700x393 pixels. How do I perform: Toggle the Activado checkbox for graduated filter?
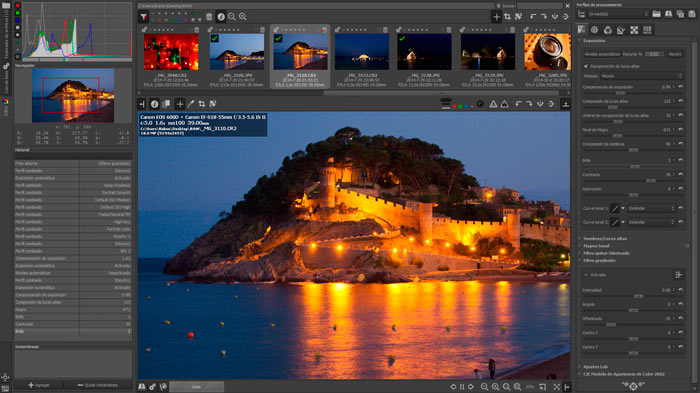(x=586, y=275)
